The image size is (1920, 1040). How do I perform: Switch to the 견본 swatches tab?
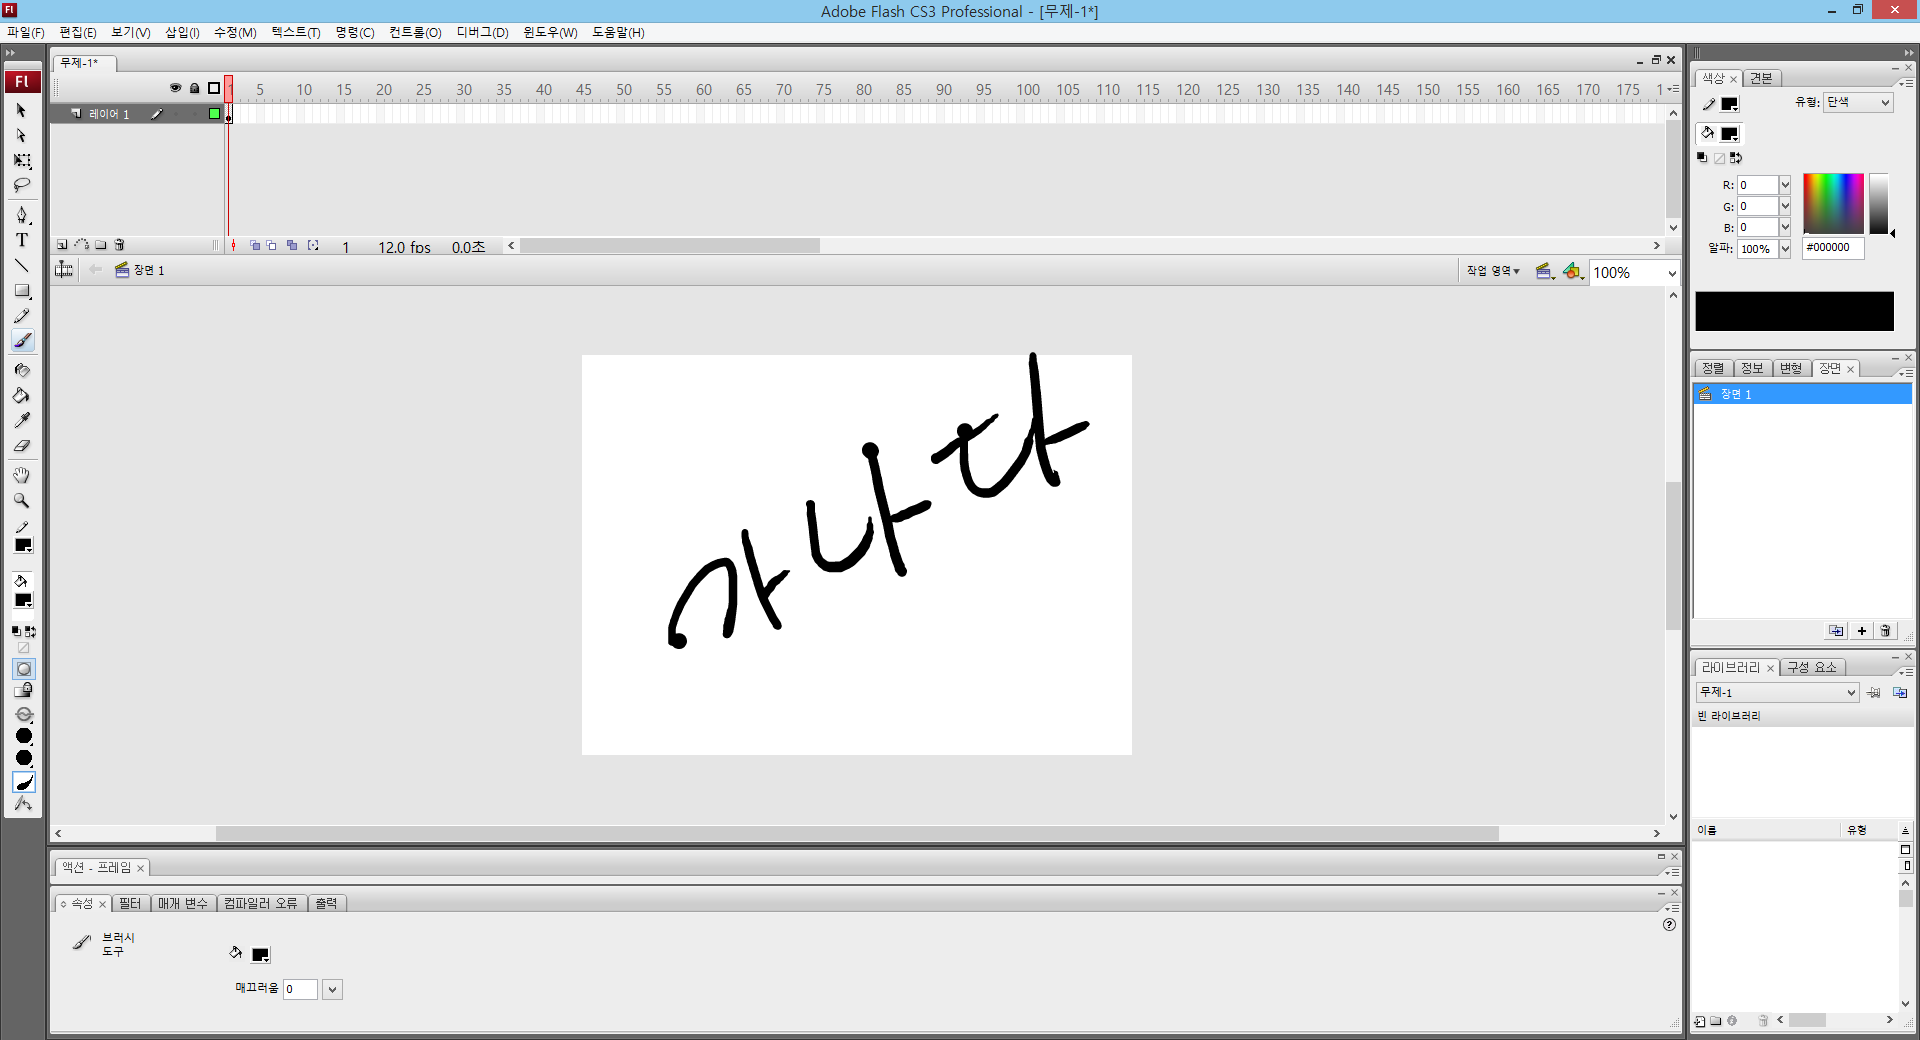[x=1761, y=78]
